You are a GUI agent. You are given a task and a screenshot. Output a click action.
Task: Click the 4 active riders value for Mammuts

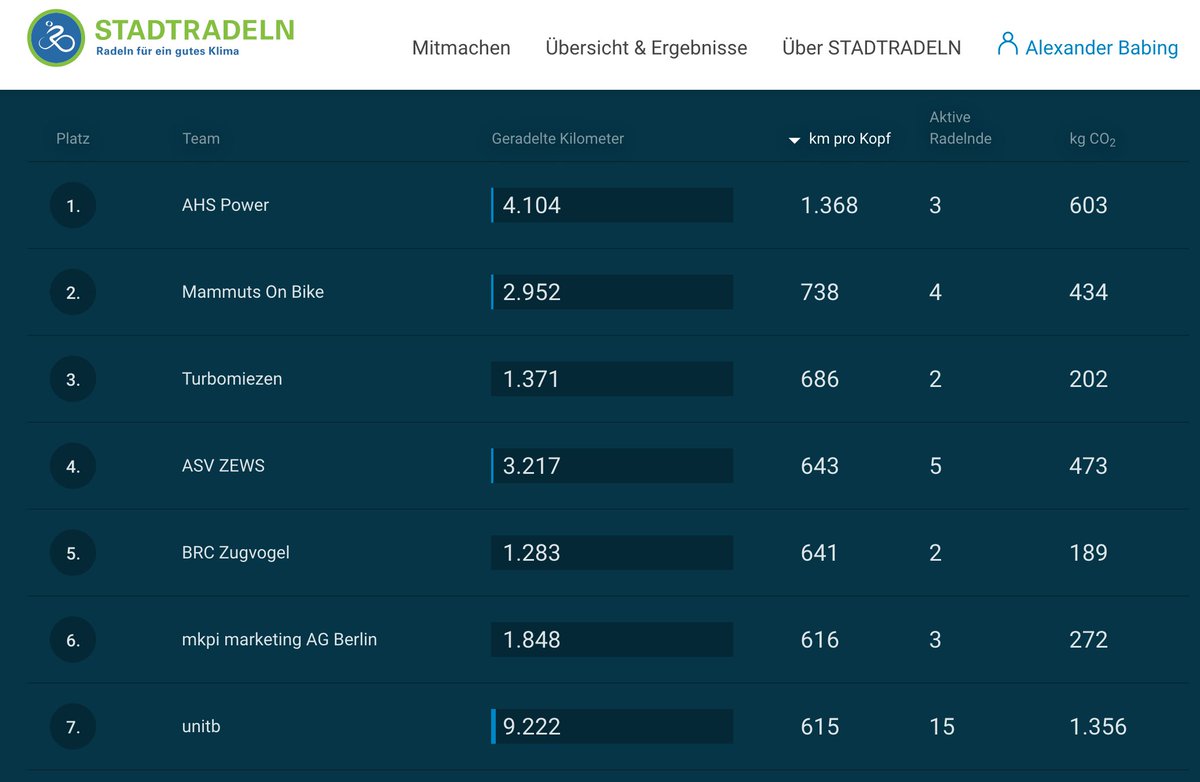(935, 292)
